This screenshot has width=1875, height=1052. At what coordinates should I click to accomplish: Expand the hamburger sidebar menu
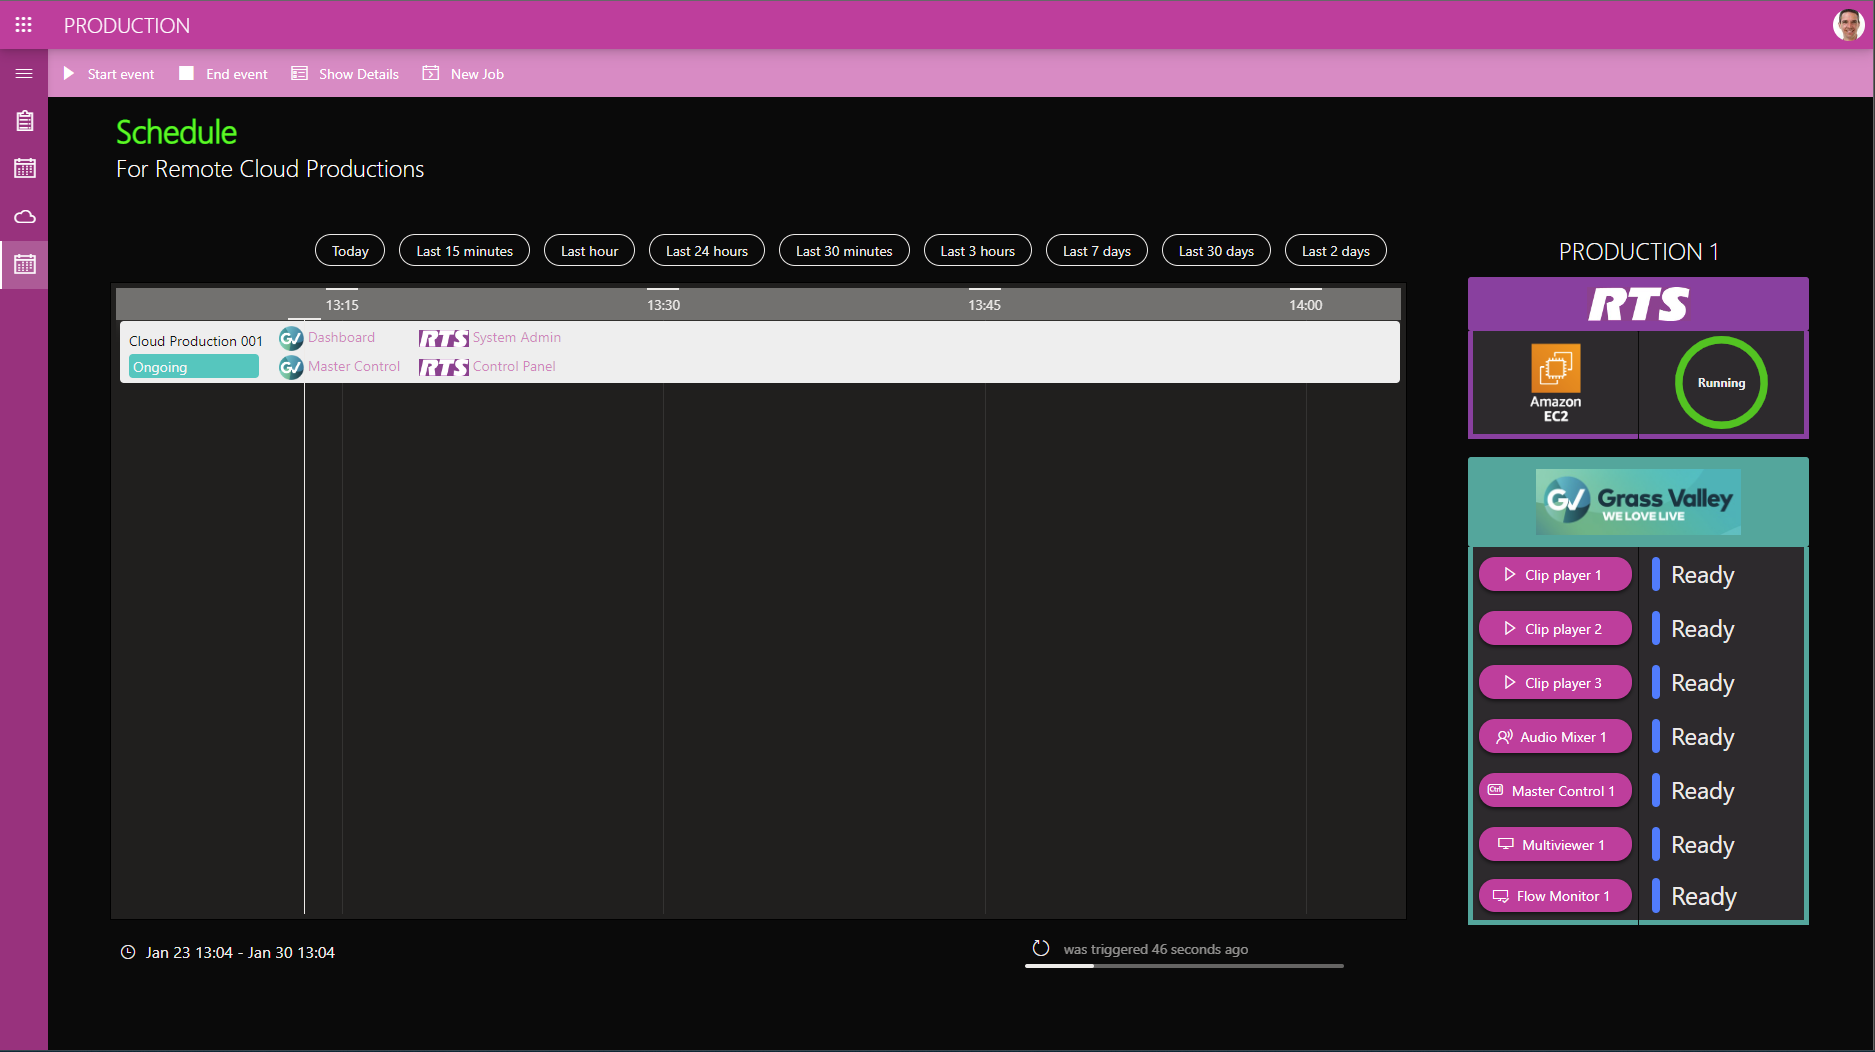click(24, 74)
